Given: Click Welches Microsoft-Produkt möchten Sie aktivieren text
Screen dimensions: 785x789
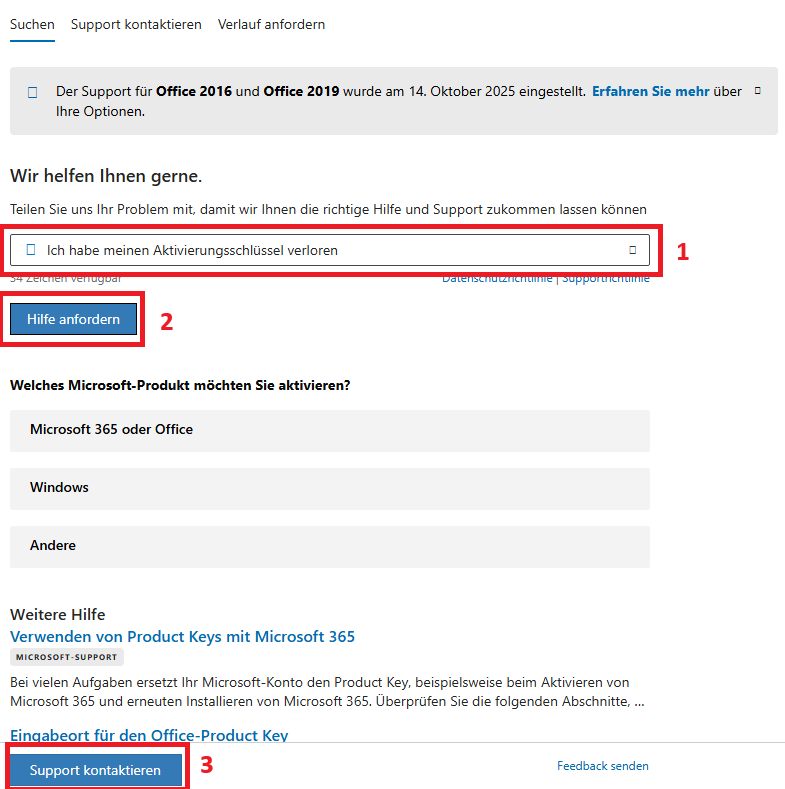Looking at the screenshot, I should pos(180,385).
